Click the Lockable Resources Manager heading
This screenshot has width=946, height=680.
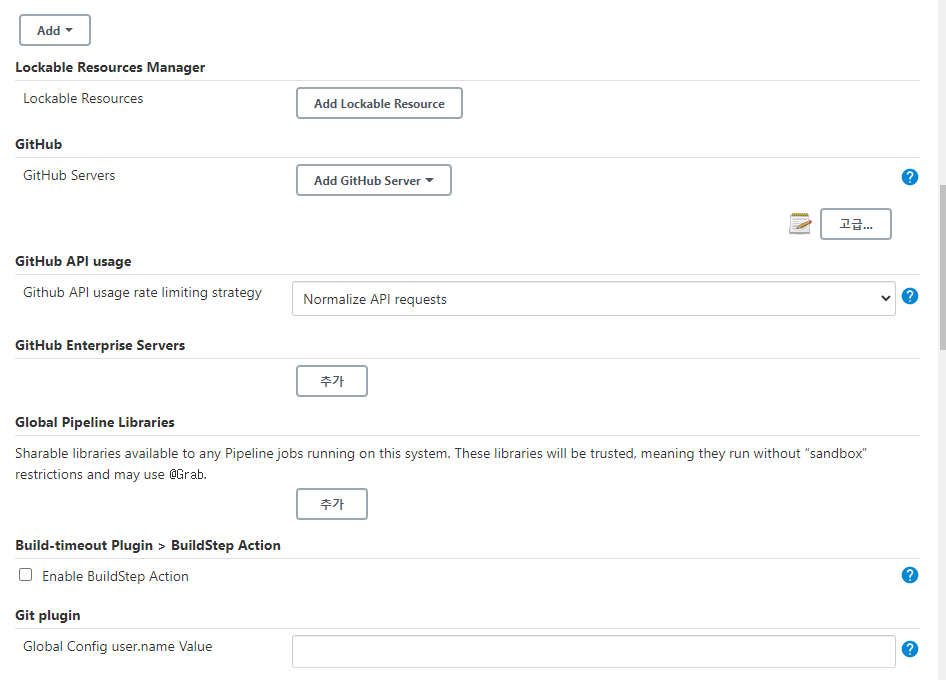[x=110, y=67]
